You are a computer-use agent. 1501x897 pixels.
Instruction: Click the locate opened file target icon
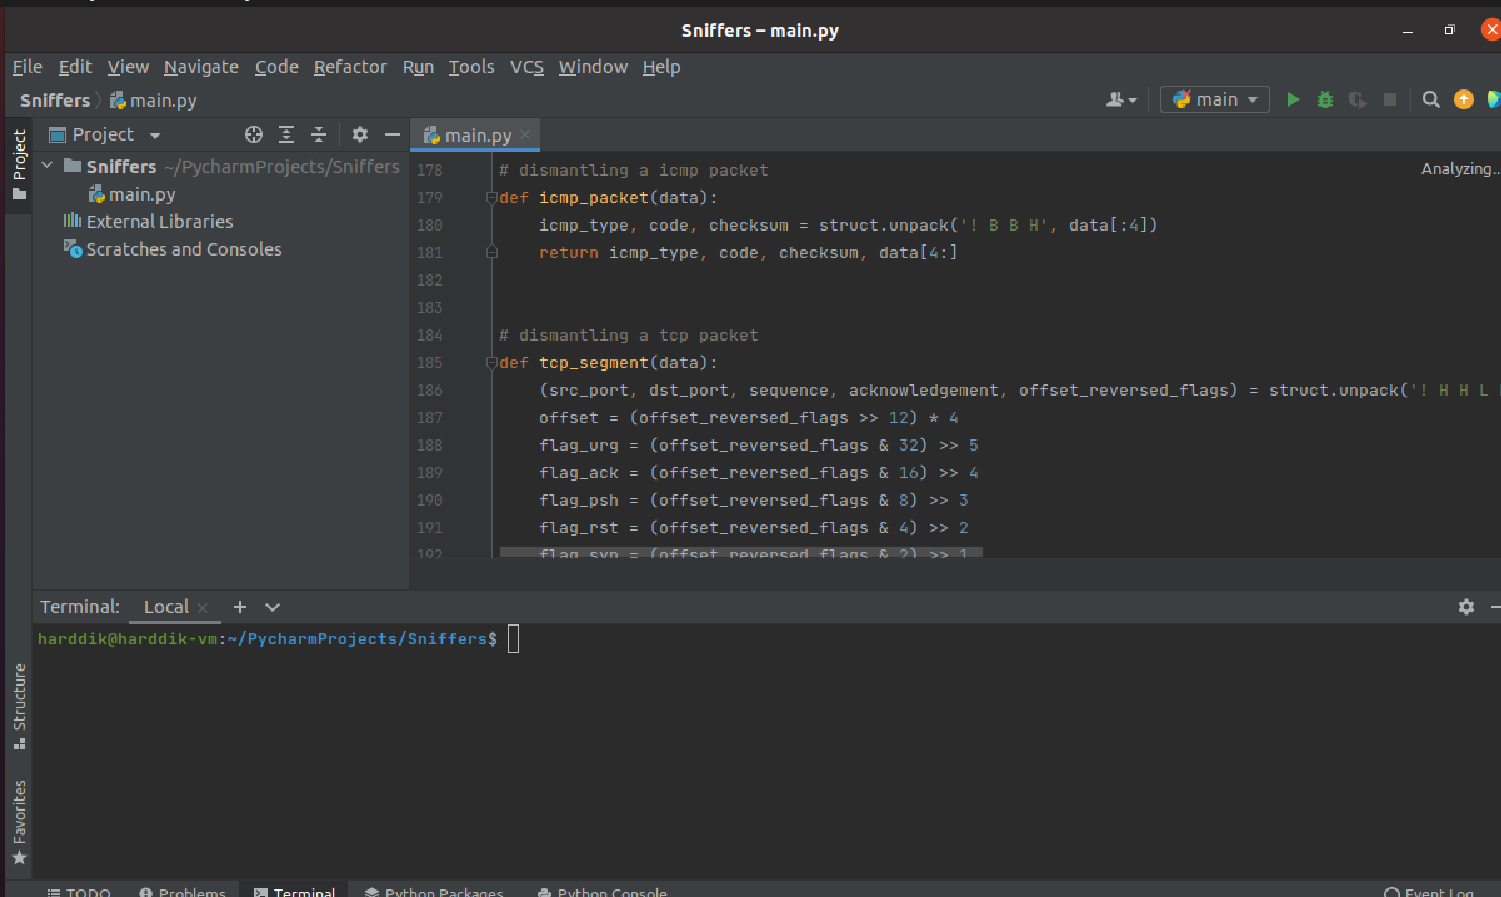click(254, 134)
